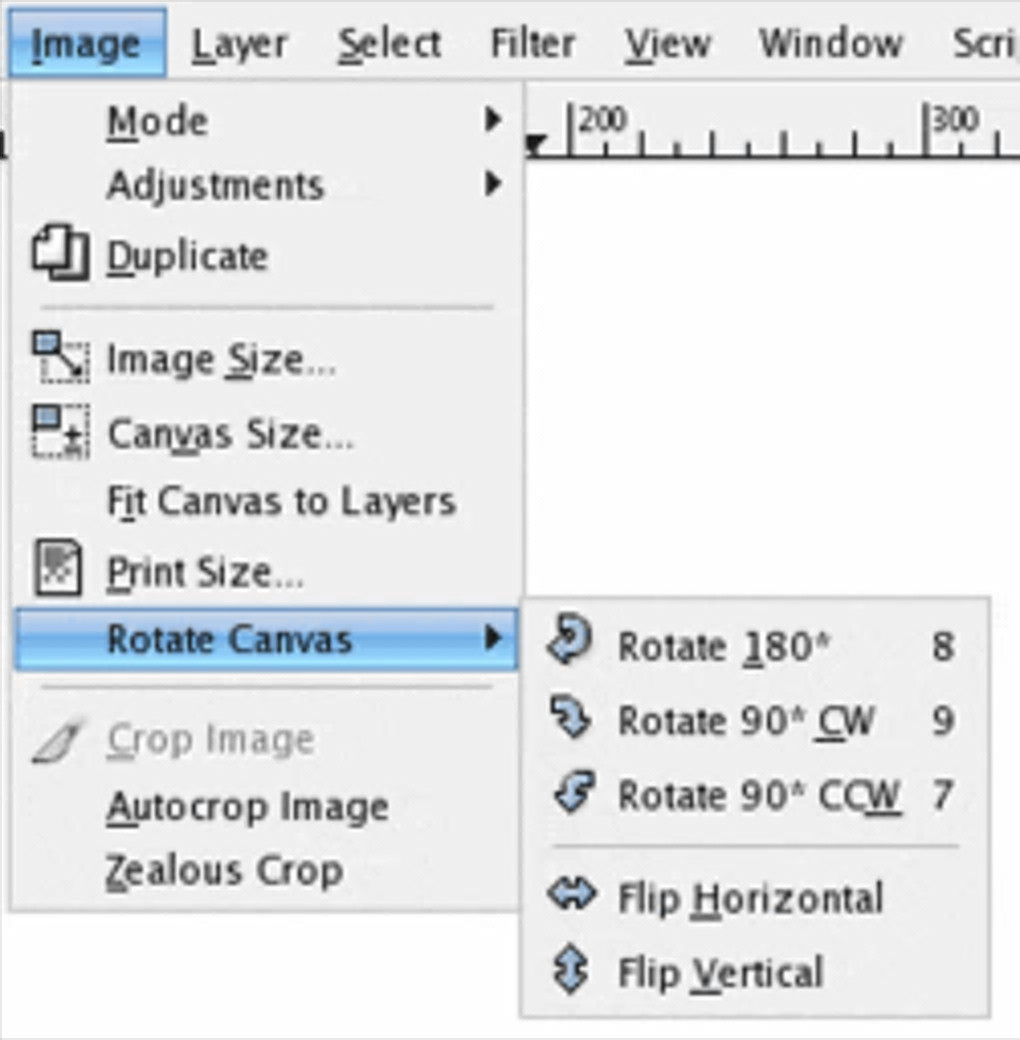Click the Rotate Canvas submenu arrow
Image resolution: width=1020 pixels, height=1040 pixels.
coord(492,638)
